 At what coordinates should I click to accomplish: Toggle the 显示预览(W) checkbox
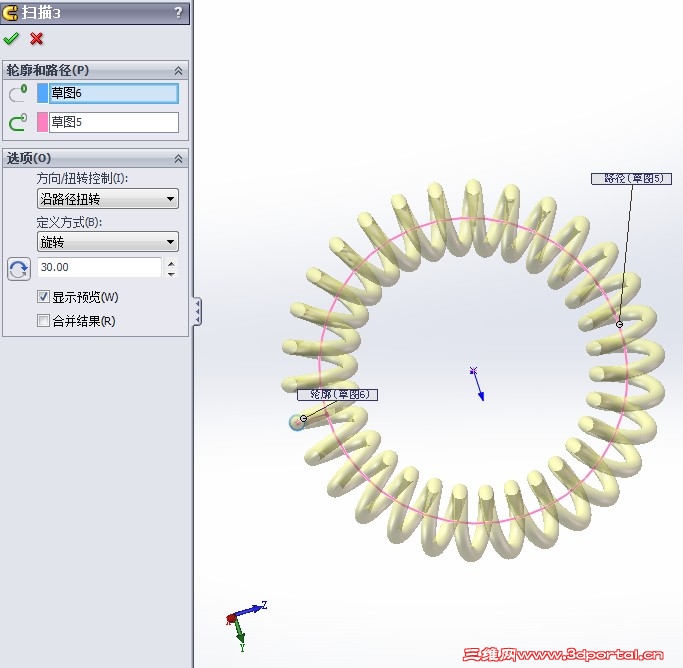click(x=43, y=297)
